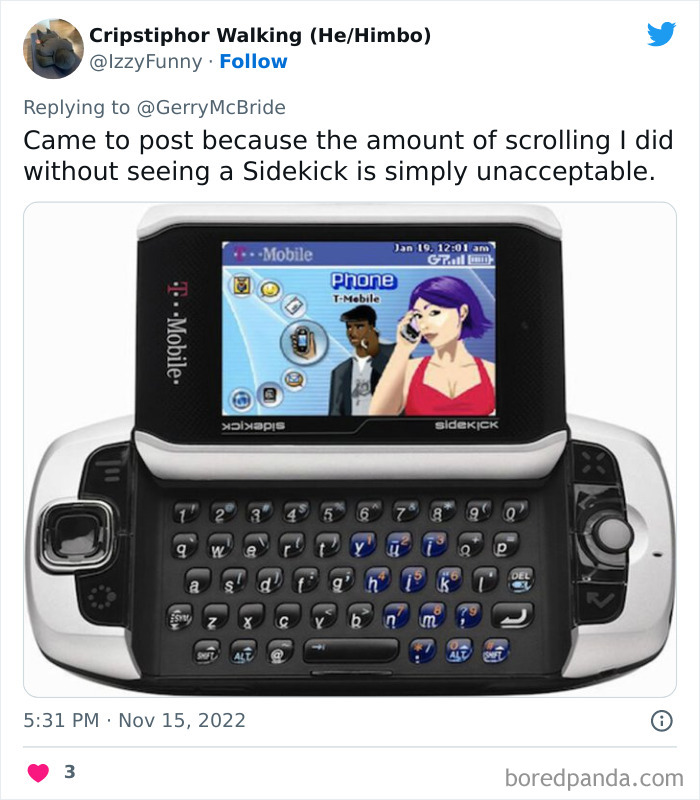Open the Address Book icon on Sidekick screen
700x800 pixels.
pyautogui.click(x=242, y=284)
